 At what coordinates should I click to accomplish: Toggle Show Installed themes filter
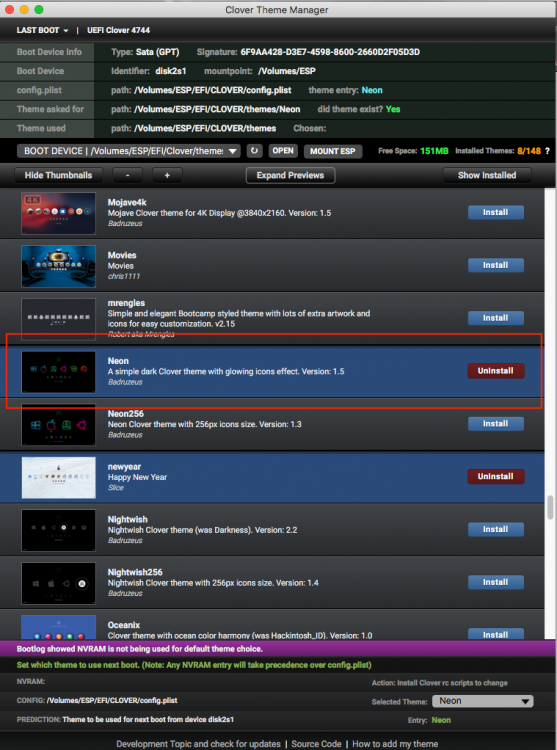(x=487, y=176)
